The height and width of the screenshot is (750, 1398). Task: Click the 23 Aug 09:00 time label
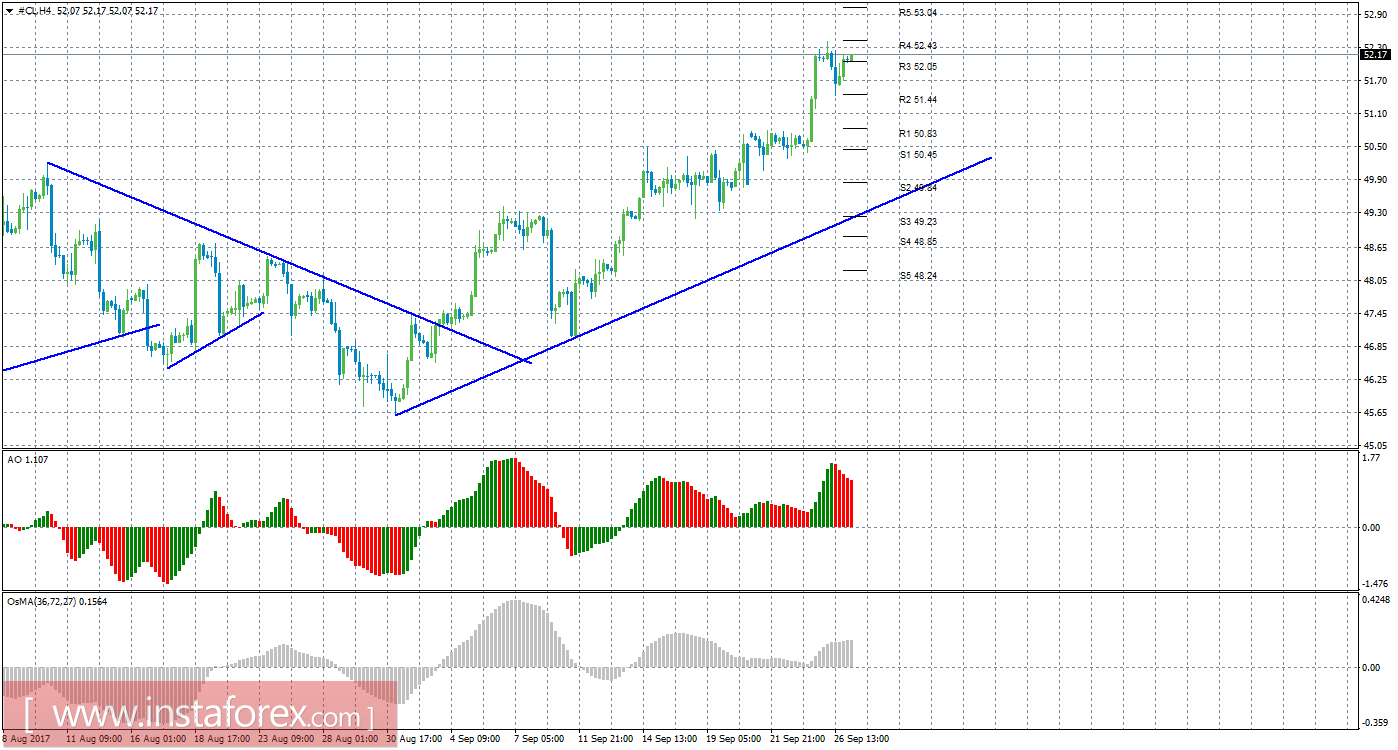tap(288, 739)
